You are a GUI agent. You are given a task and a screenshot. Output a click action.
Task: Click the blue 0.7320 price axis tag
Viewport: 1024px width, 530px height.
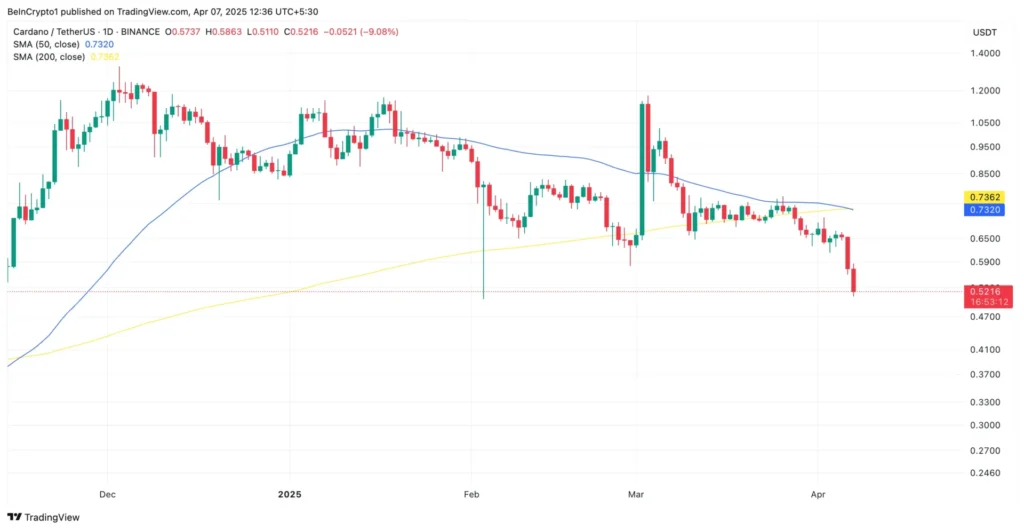tap(985, 210)
